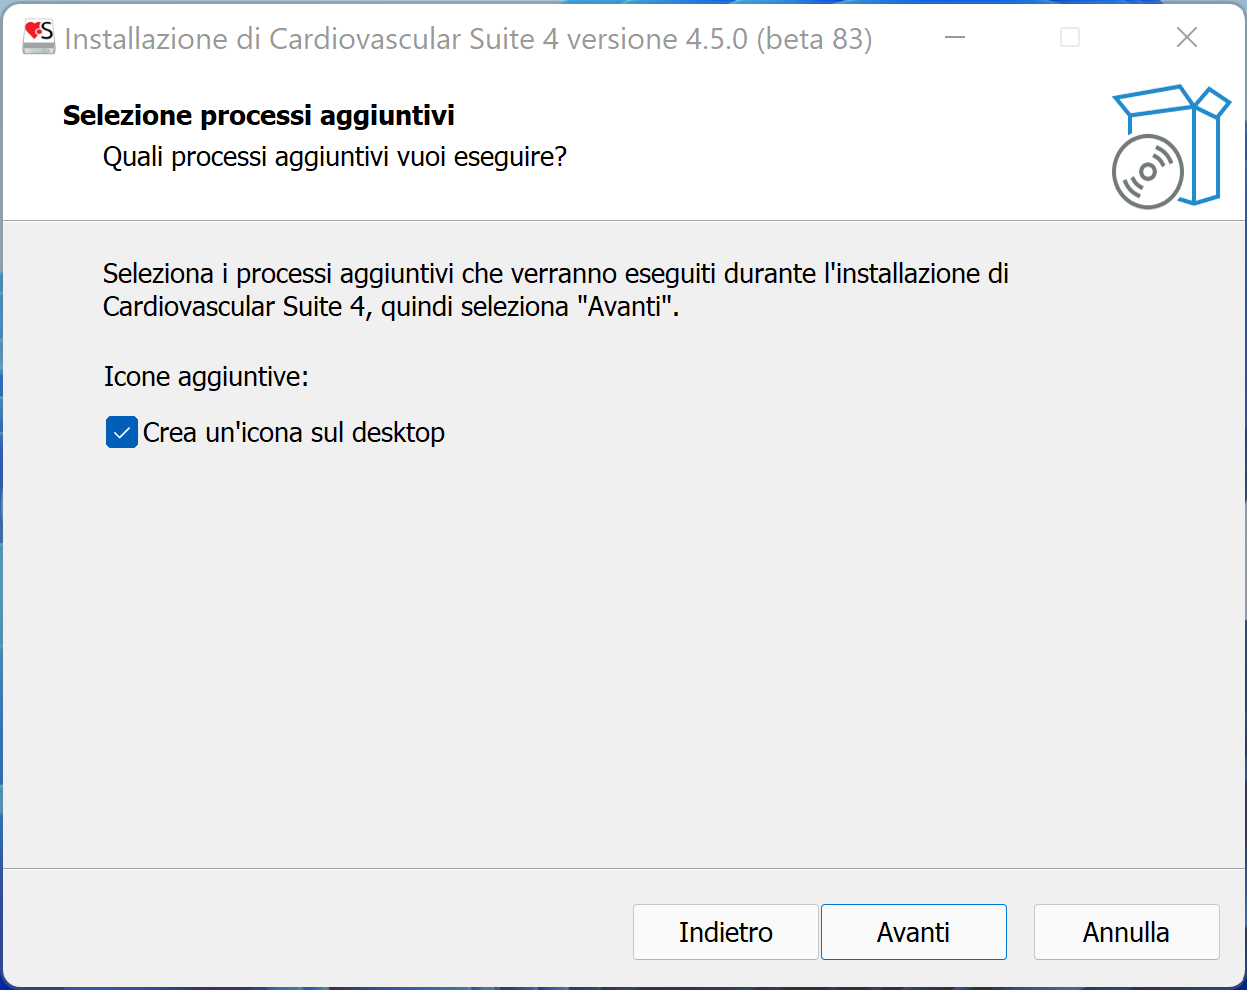Untick the desktop icon checkbox
Screen dimensions: 1247x990
click(122, 433)
